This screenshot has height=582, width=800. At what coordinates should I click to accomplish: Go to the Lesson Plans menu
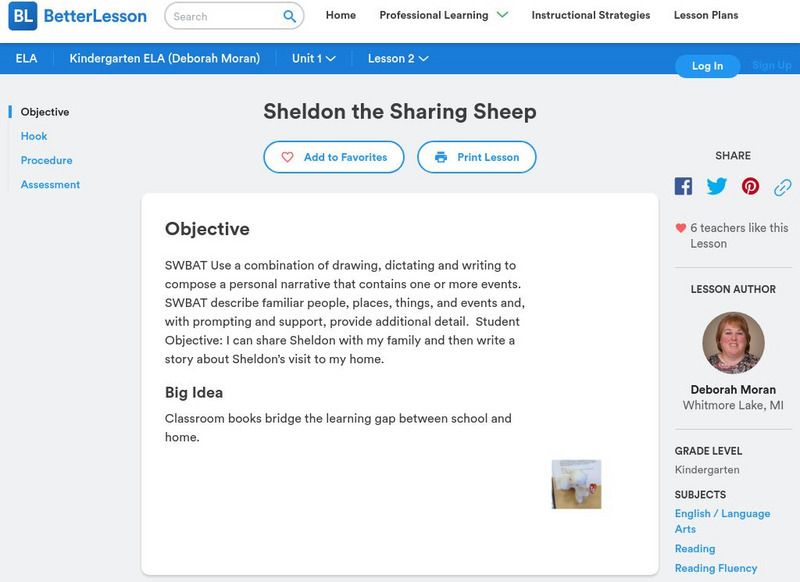click(706, 15)
